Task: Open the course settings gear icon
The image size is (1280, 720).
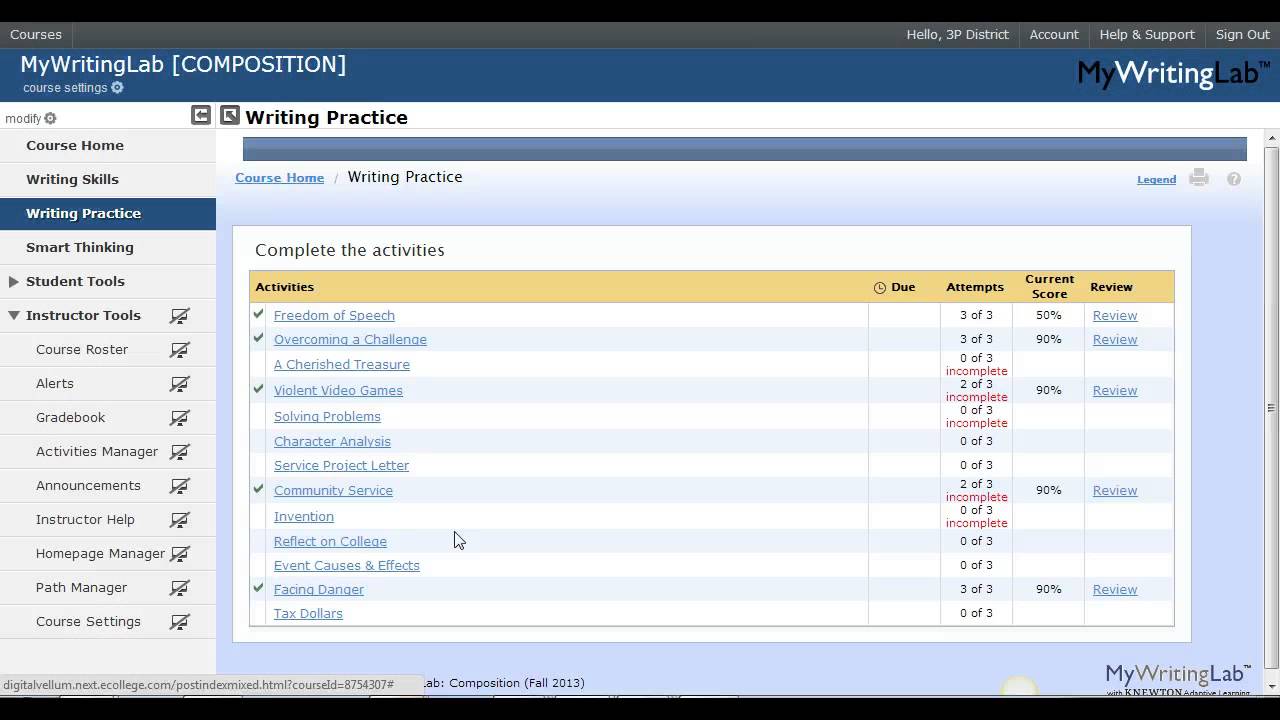Action: 117,88
